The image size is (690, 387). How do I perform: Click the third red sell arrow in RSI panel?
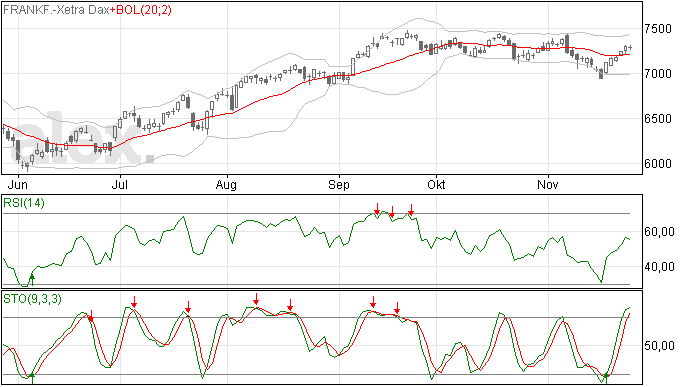[x=411, y=210]
